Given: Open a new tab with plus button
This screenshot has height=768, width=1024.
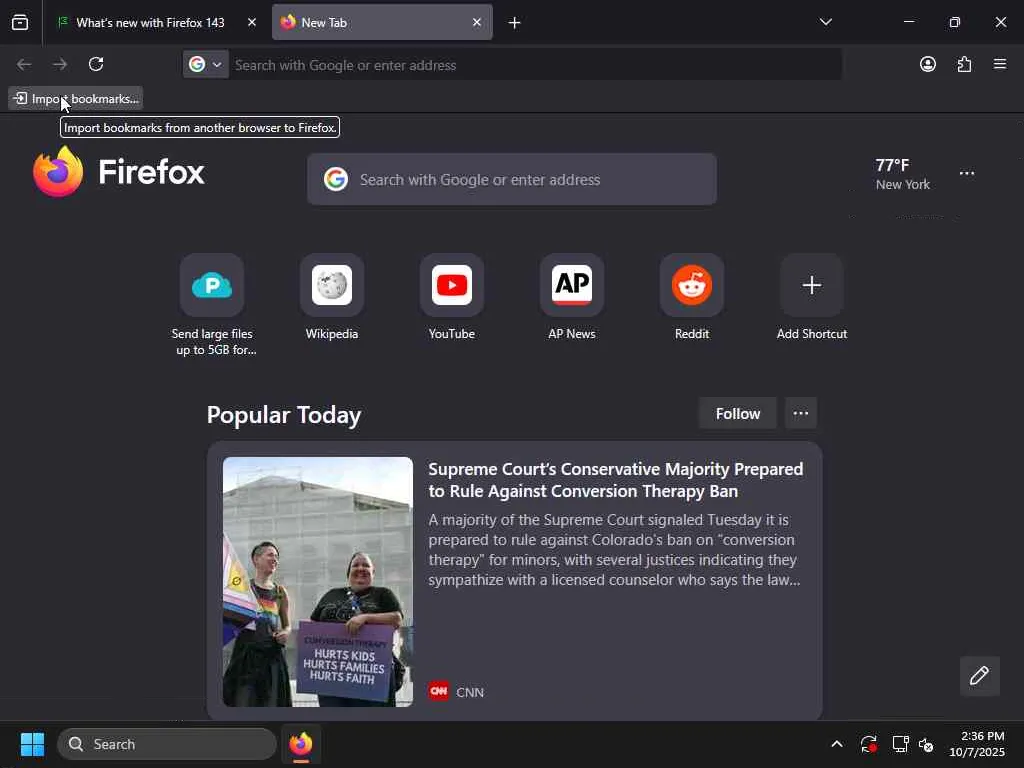Looking at the screenshot, I should [x=515, y=23].
